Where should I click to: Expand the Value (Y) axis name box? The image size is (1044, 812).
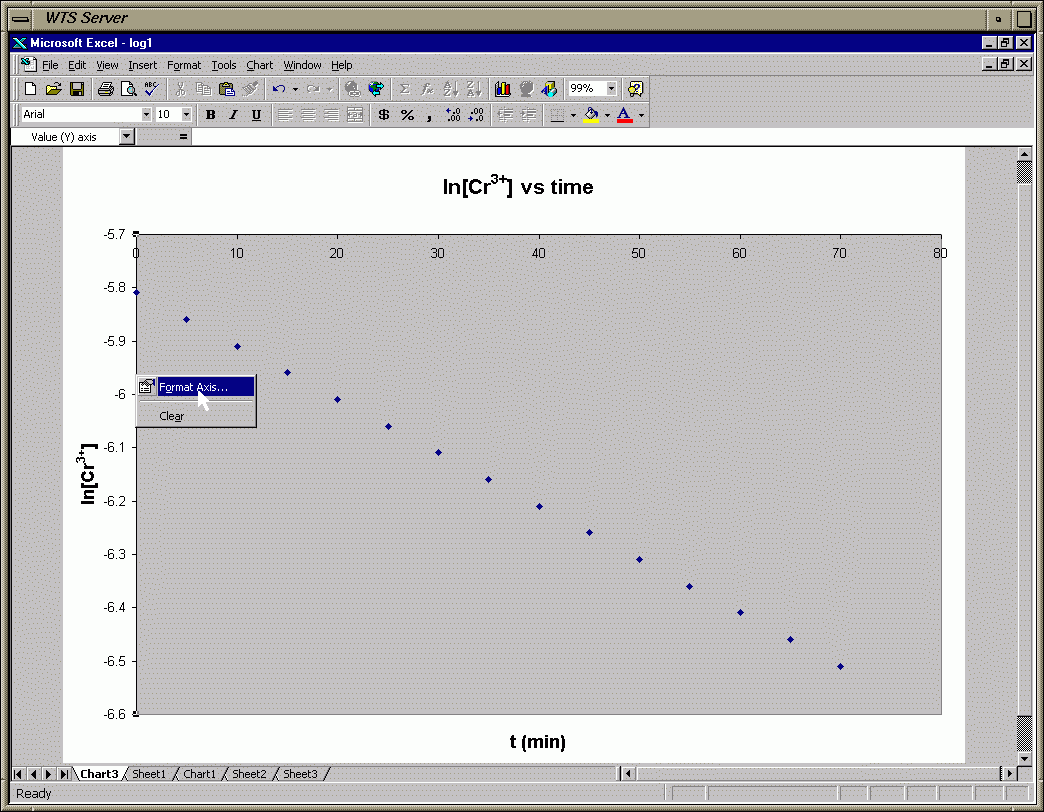pos(126,137)
